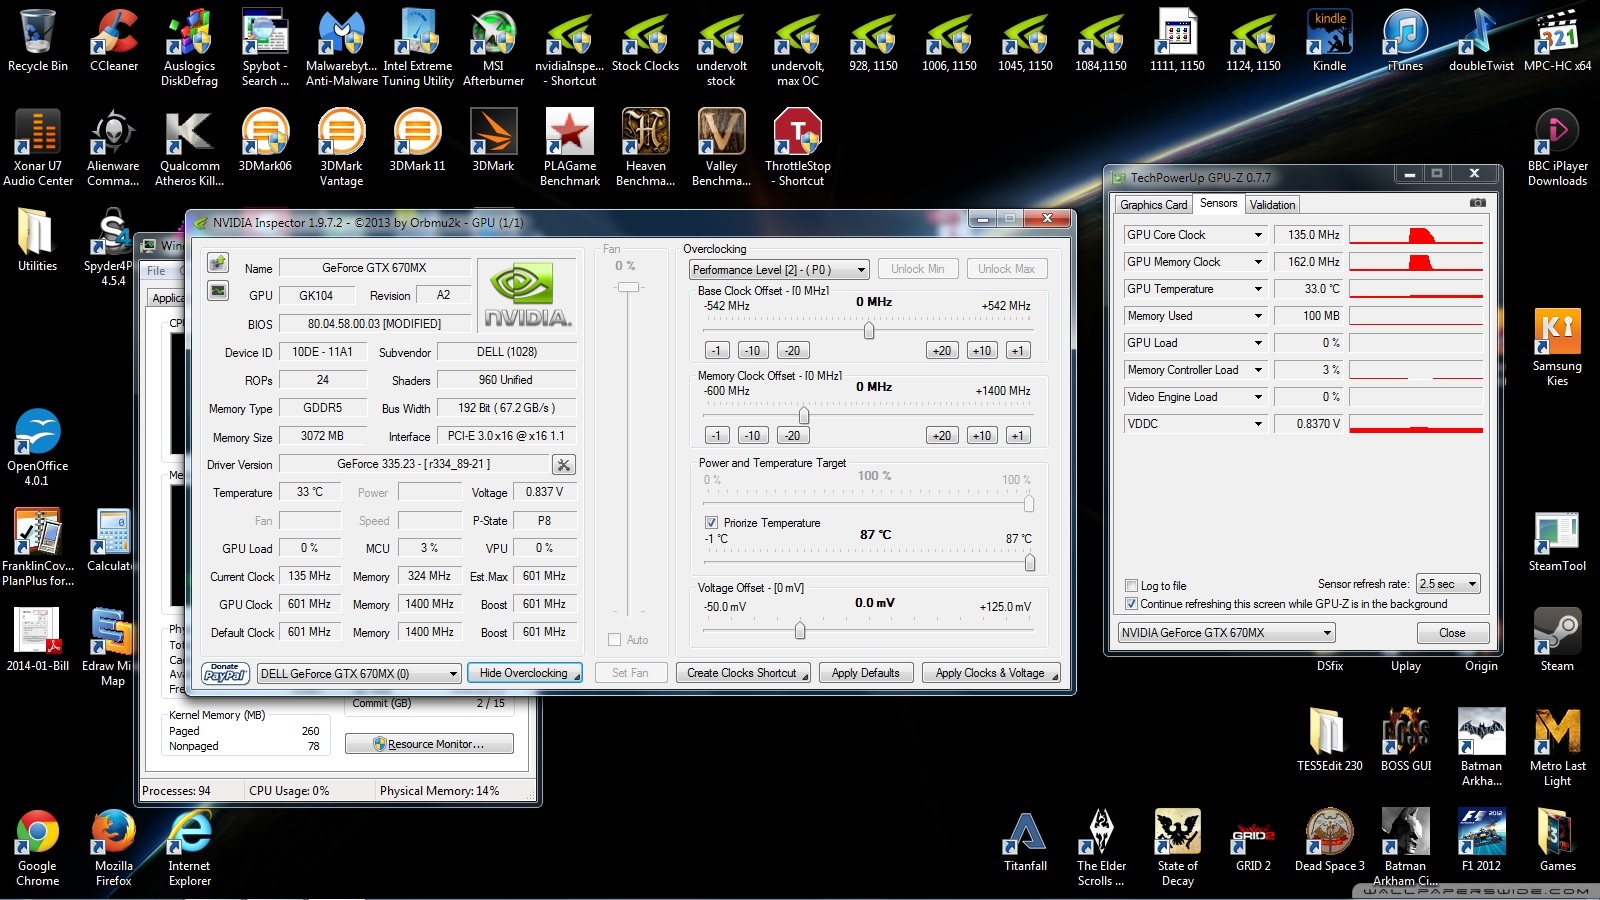The image size is (1600, 900).
Task: Open the sensor monitoring icon beside GPU field
Action: [217, 290]
